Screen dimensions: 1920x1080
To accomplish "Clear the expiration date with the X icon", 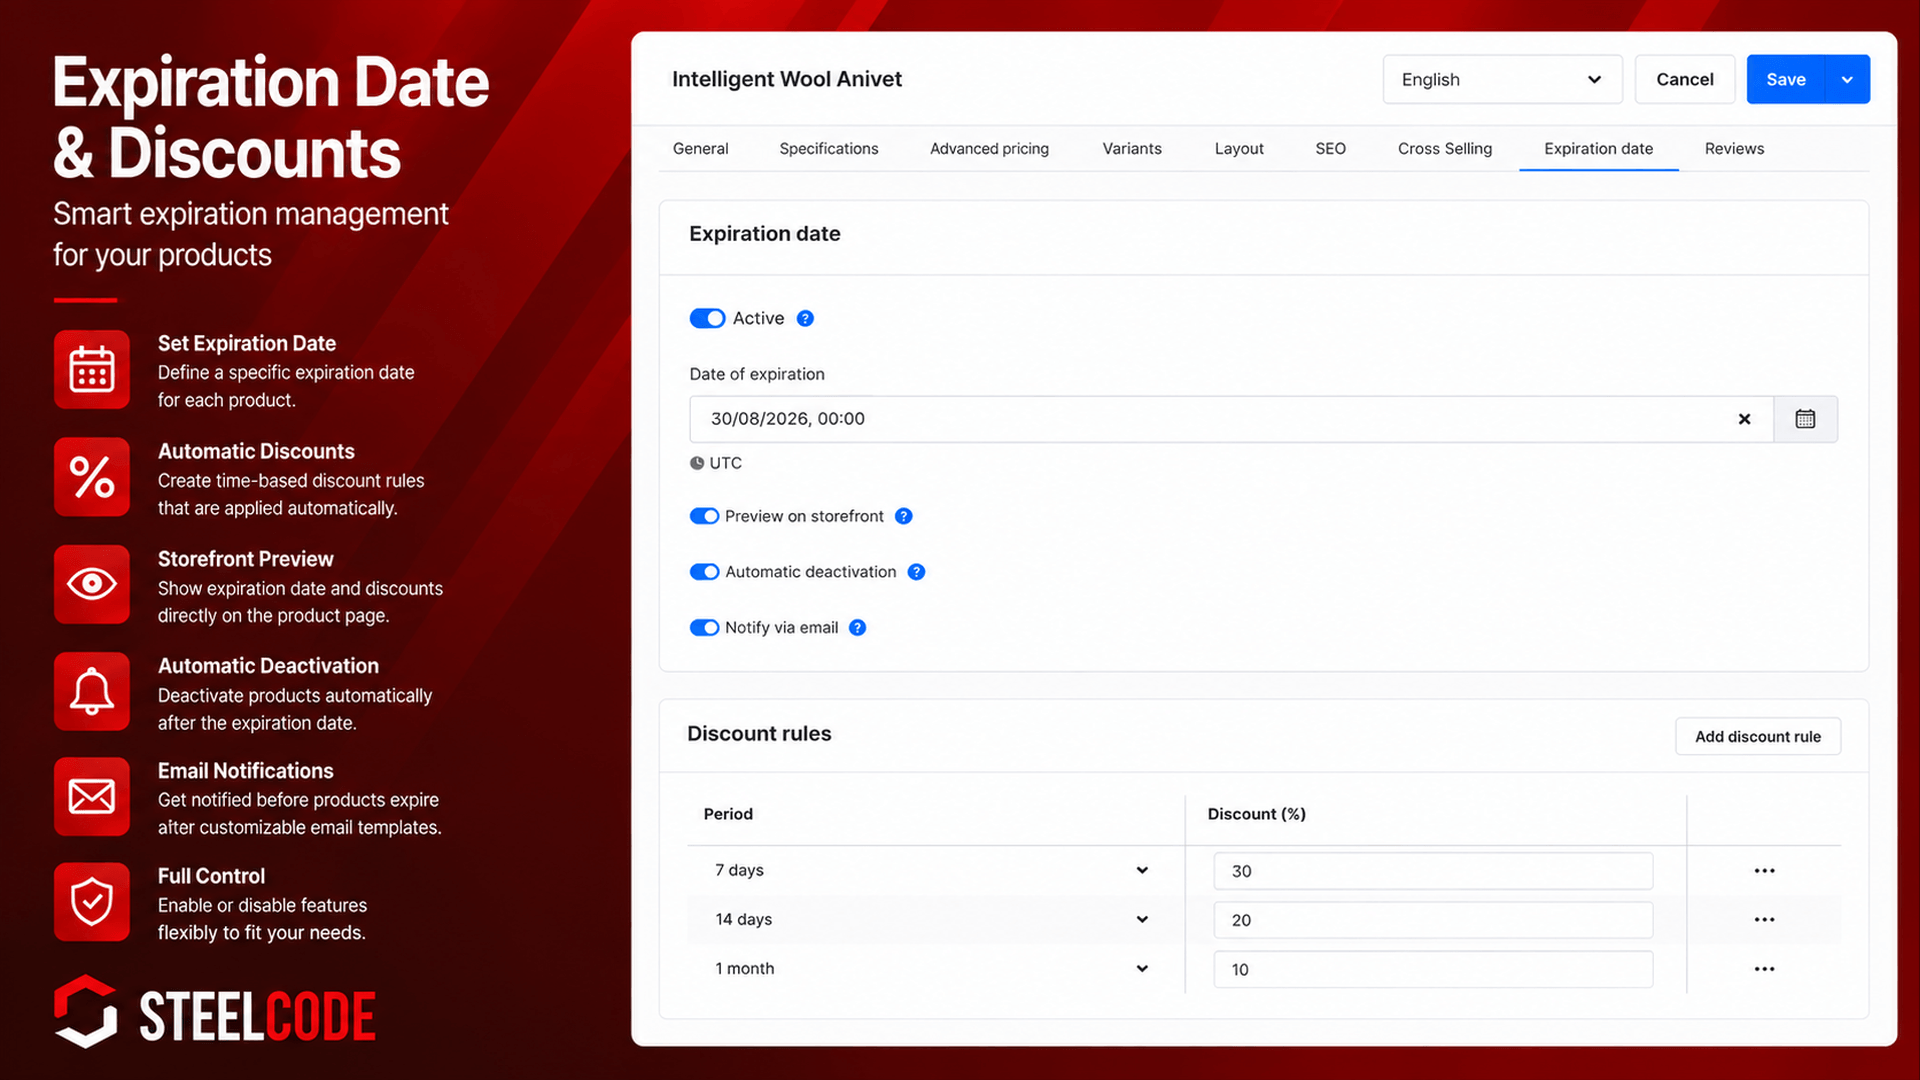I will (x=1744, y=419).
